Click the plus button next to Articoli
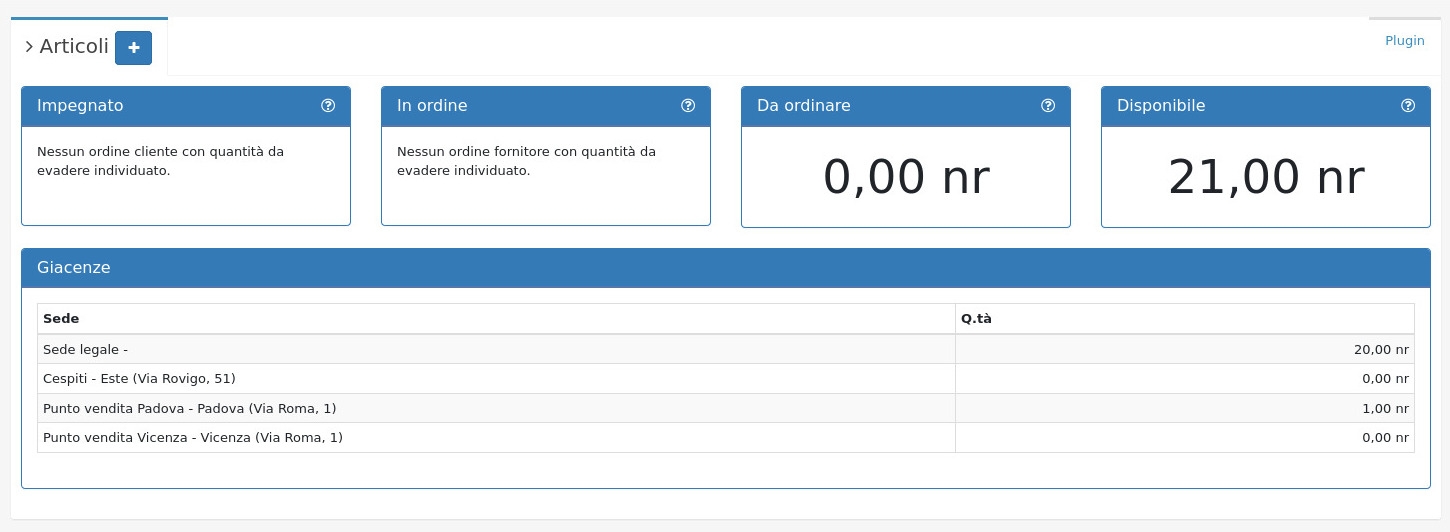This screenshot has width=1450, height=532. pos(133,48)
